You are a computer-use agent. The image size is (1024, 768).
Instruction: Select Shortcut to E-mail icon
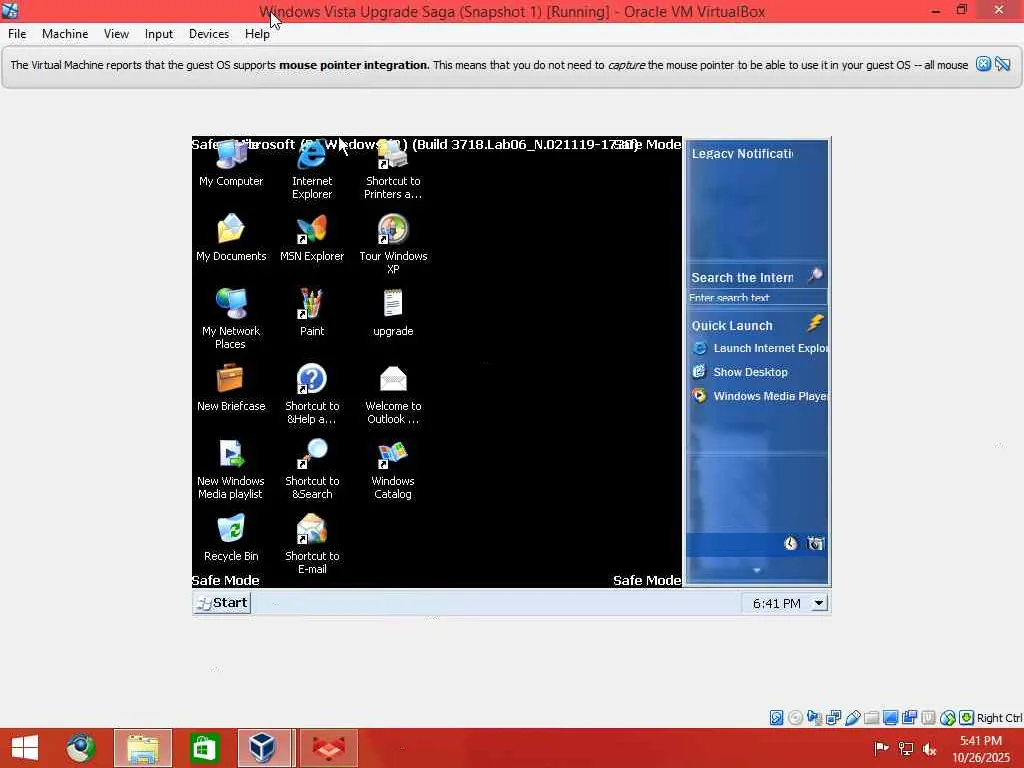(x=312, y=543)
